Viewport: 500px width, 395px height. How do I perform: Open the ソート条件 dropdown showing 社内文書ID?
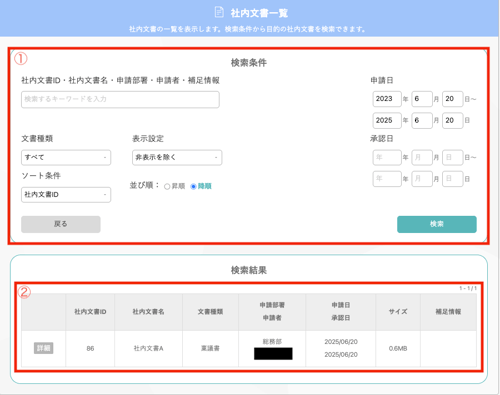click(66, 195)
